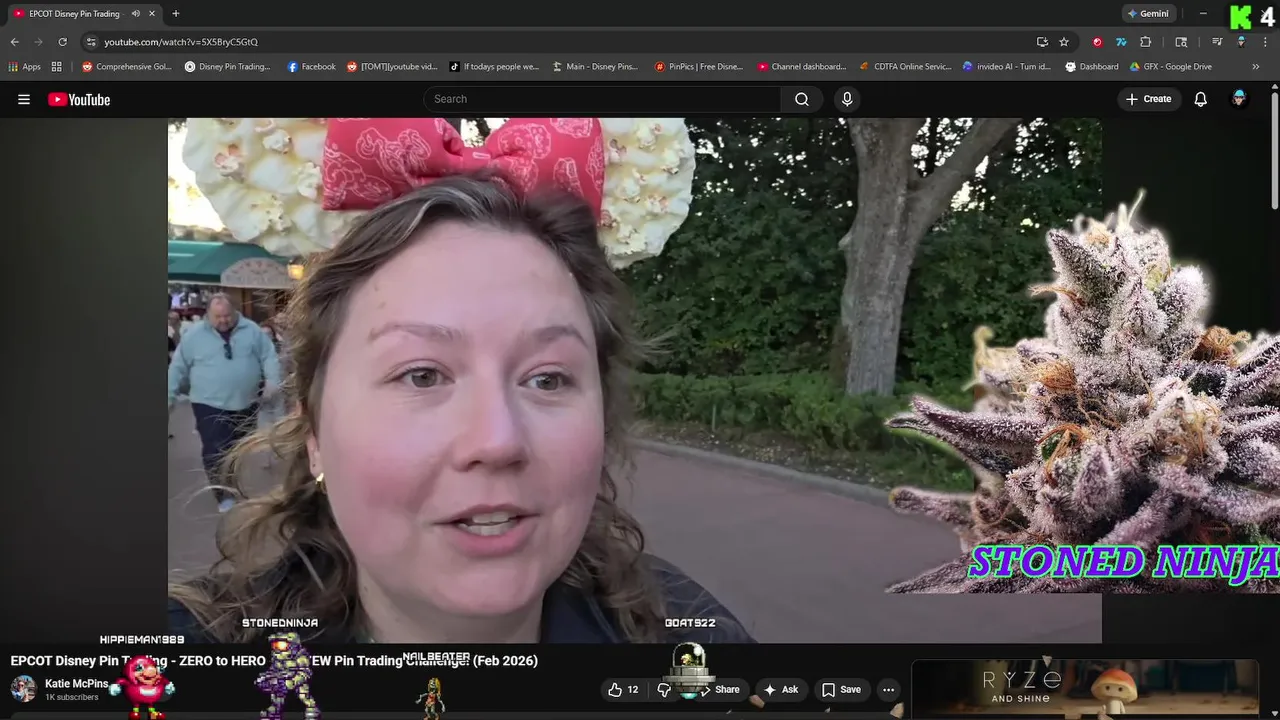
Task: Click the install app icon in address bar
Action: click(1042, 42)
